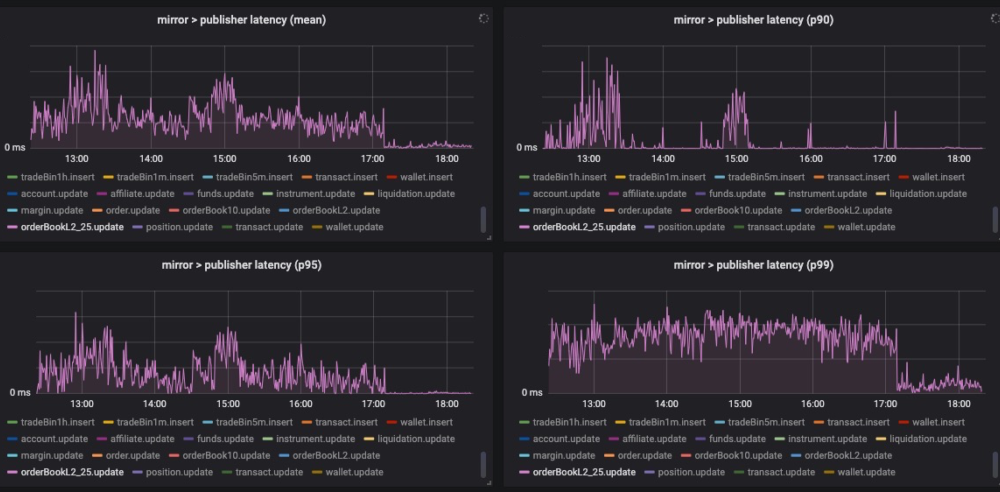1000x492 pixels.
Task: Click the legend scrollbar in the mean panel
Action: [x=483, y=220]
